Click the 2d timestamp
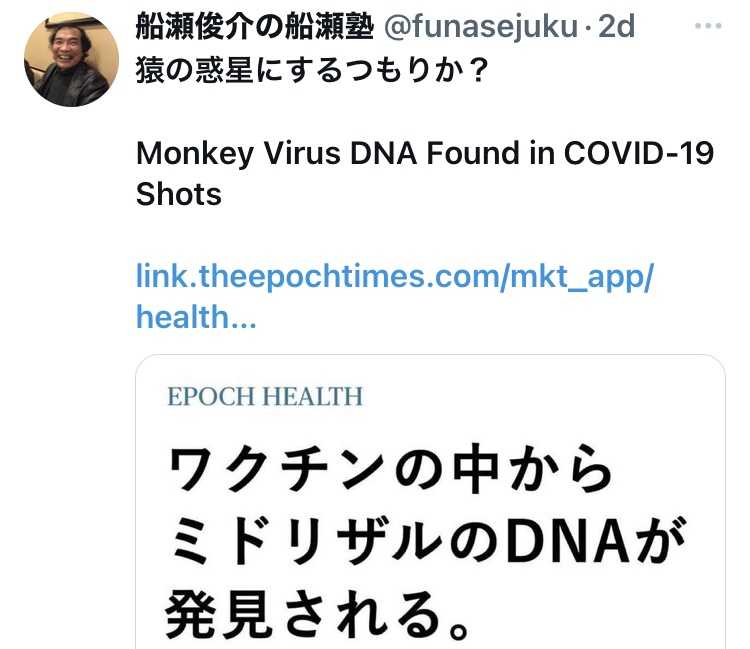Image resolution: width=750 pixels, height=649 pixels. point(616,27)
